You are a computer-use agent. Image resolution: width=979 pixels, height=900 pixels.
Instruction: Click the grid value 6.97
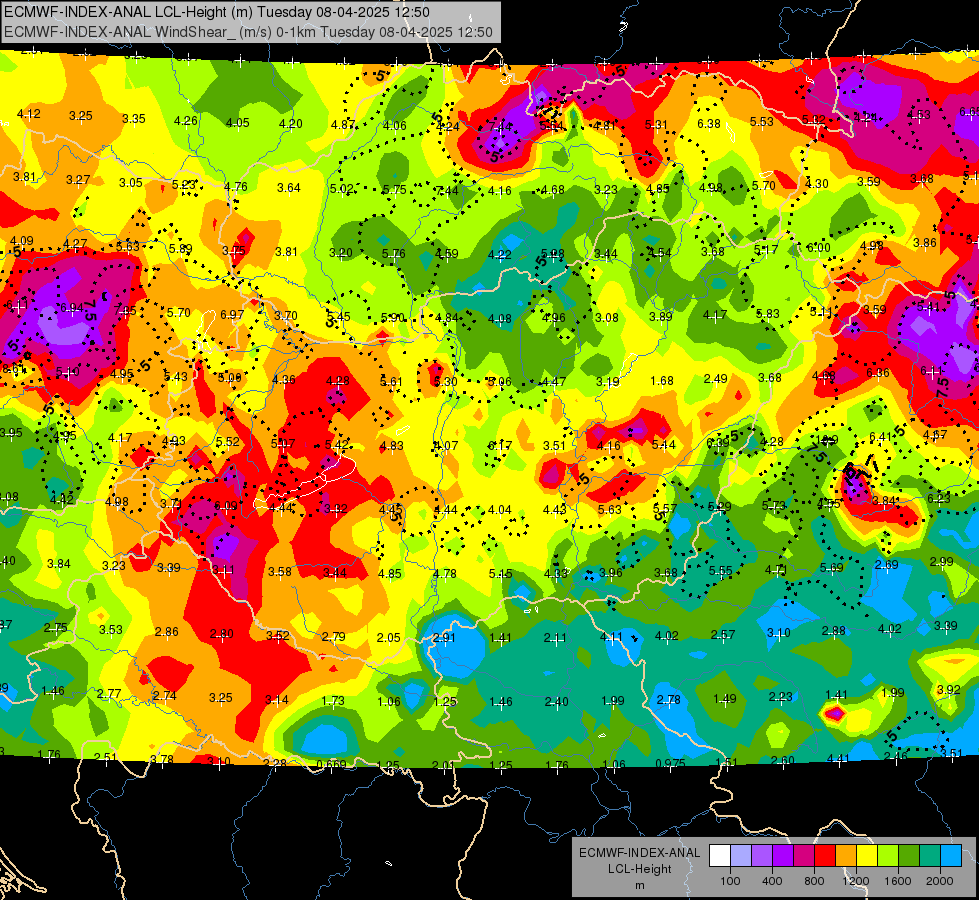coord(232,314)
